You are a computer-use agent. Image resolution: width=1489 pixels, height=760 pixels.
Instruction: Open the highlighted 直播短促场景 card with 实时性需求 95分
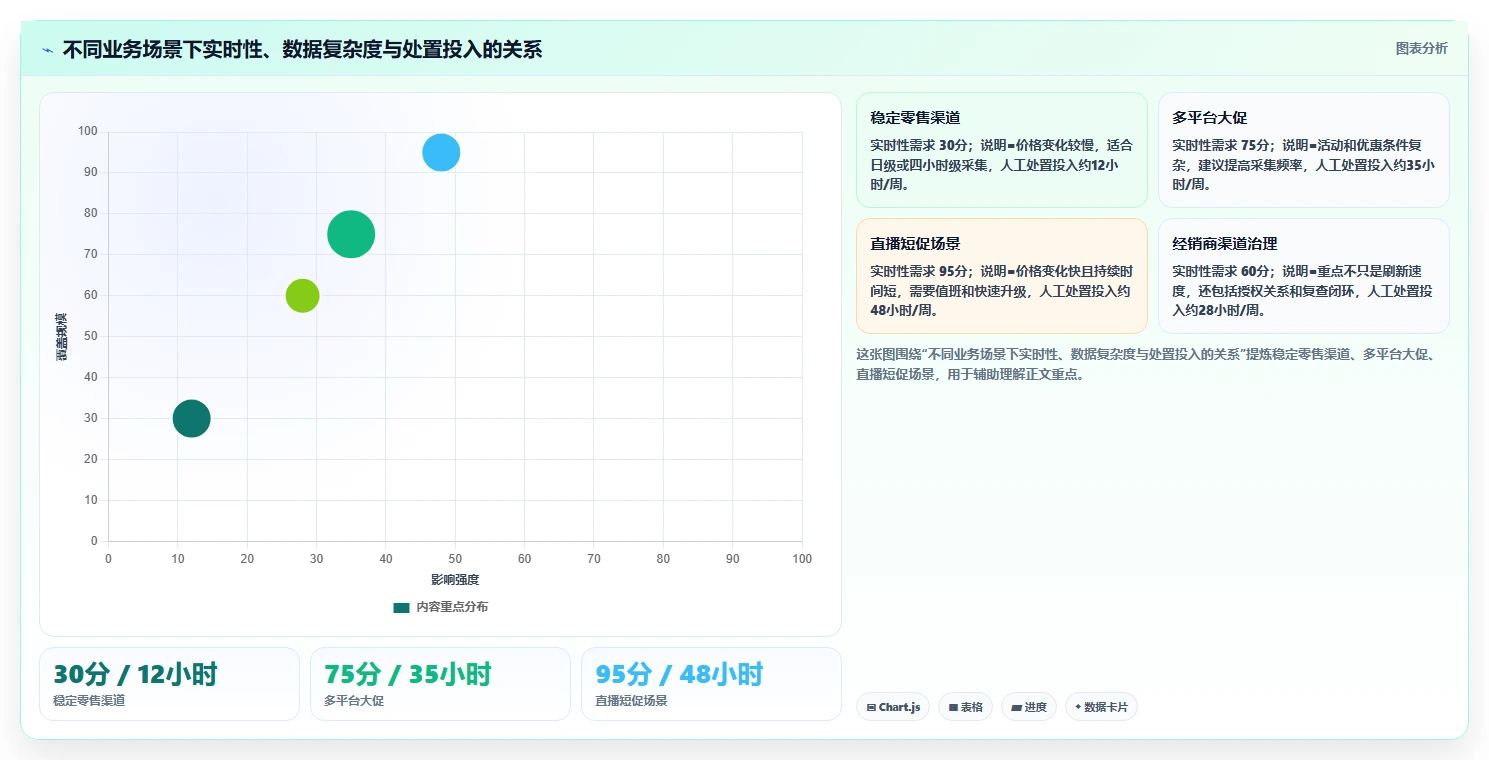pos(1002,276)
